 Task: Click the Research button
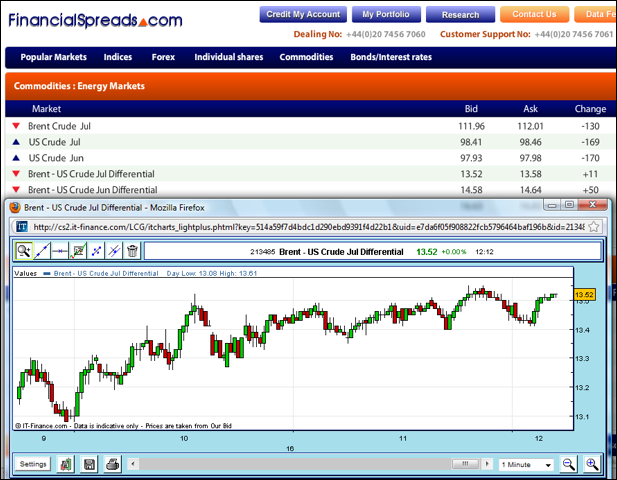460,15
